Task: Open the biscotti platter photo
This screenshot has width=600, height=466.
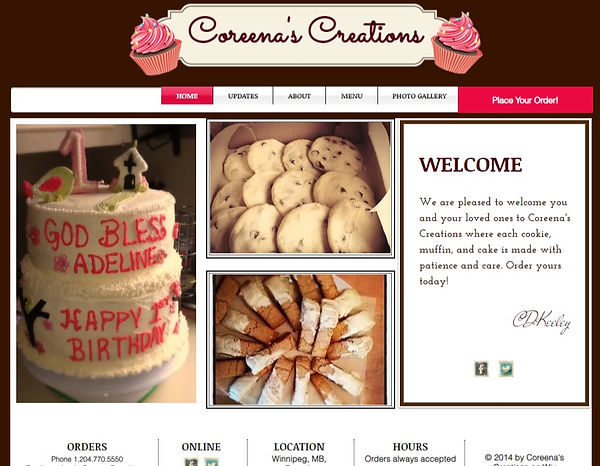Action: click(x=300, y=339)
